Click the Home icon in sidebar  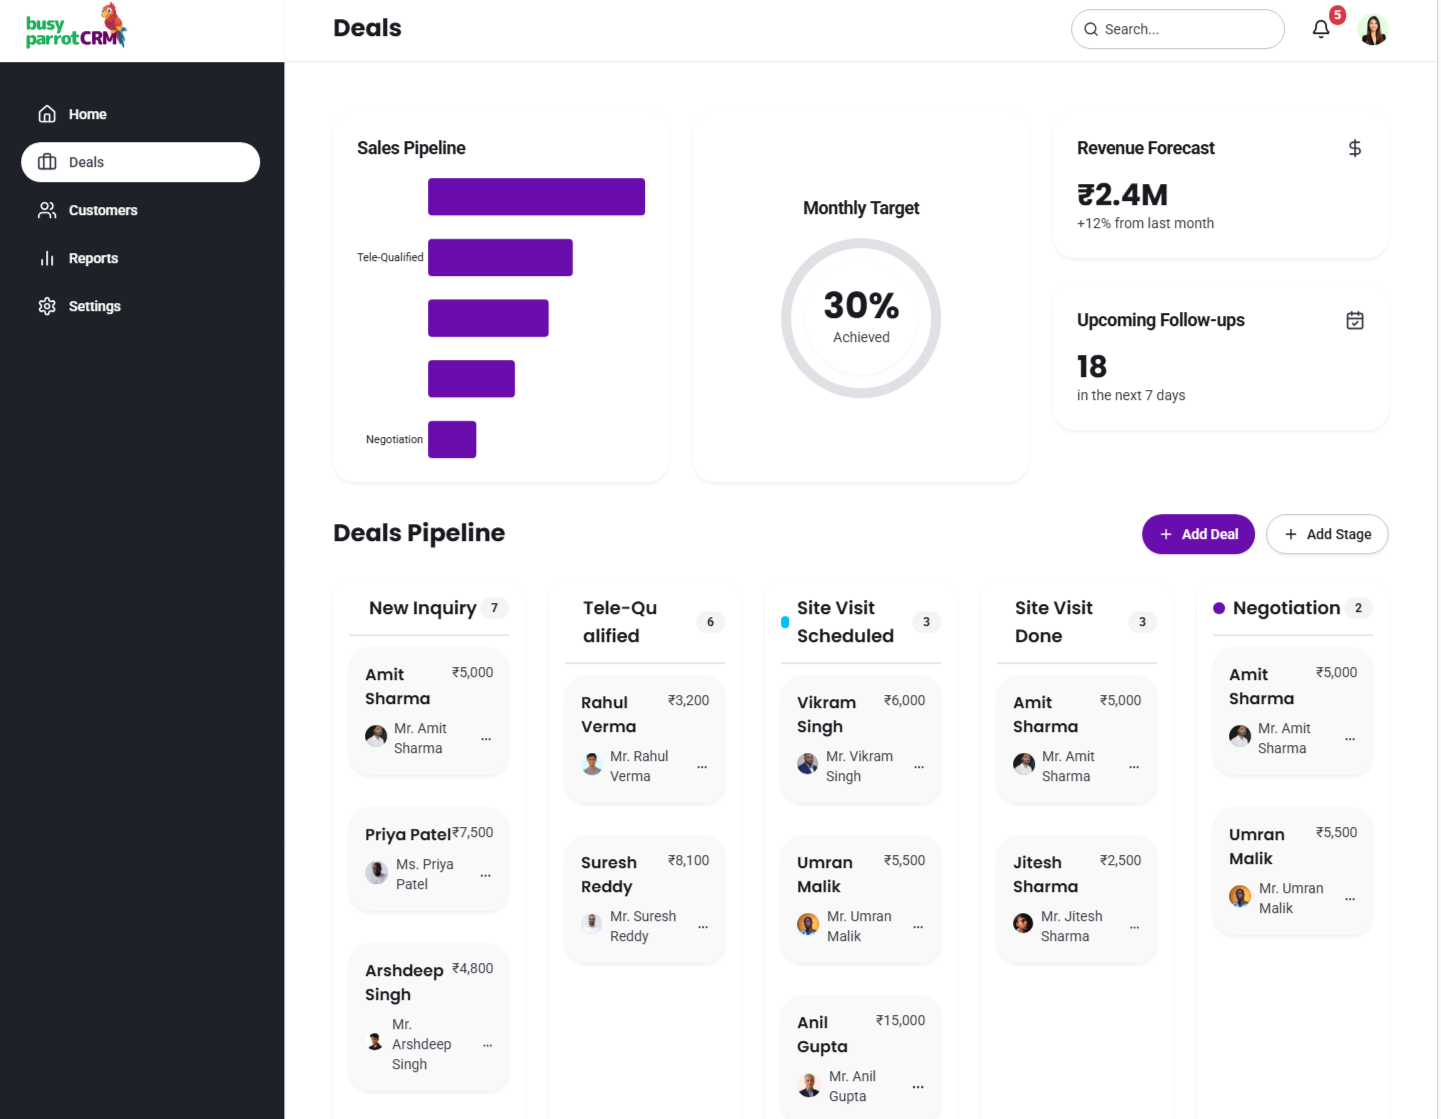tap(47, 114)
